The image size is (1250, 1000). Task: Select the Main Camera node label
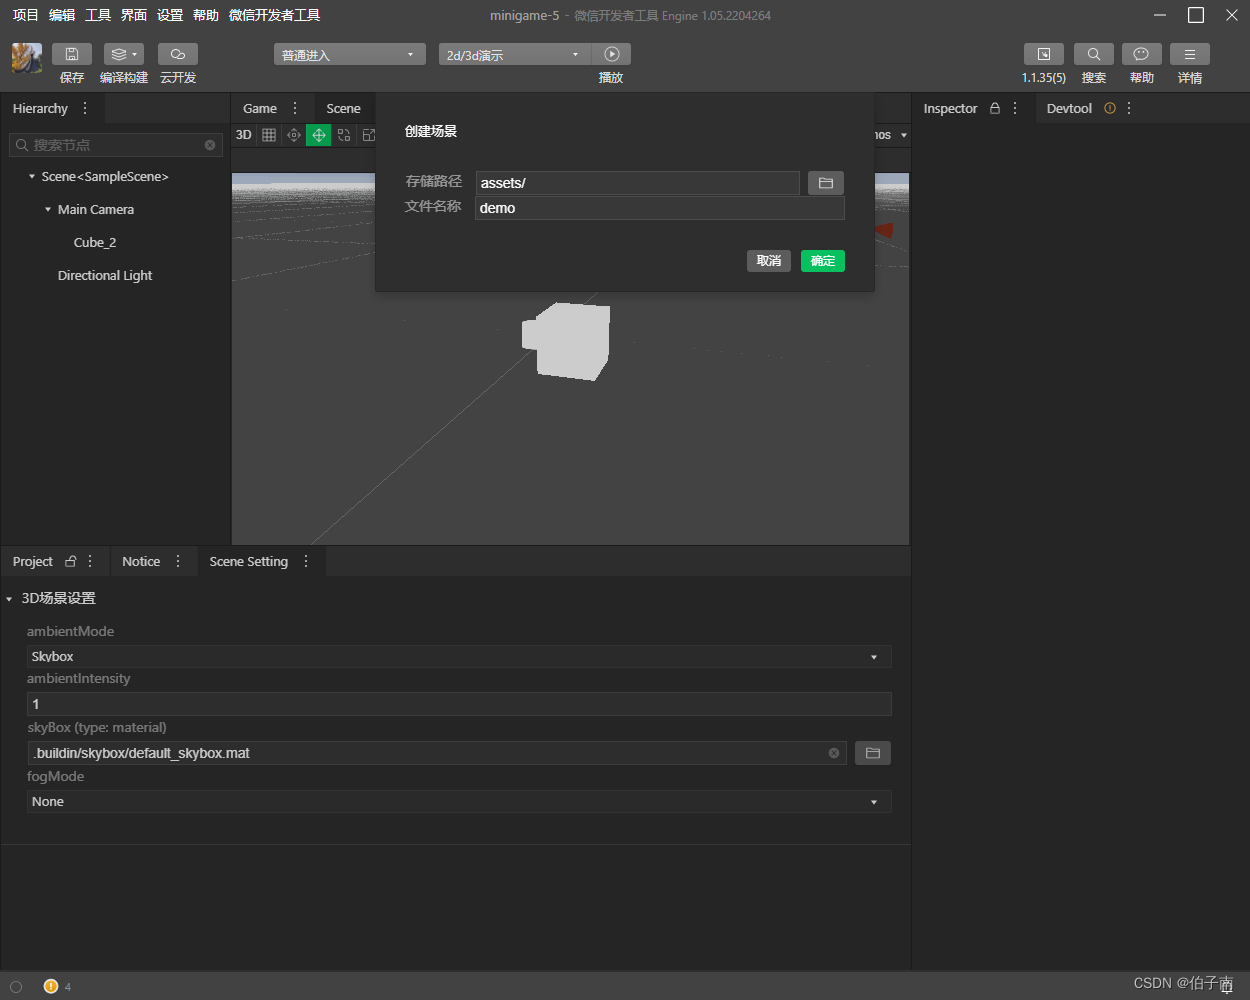[x=96, y=209]
